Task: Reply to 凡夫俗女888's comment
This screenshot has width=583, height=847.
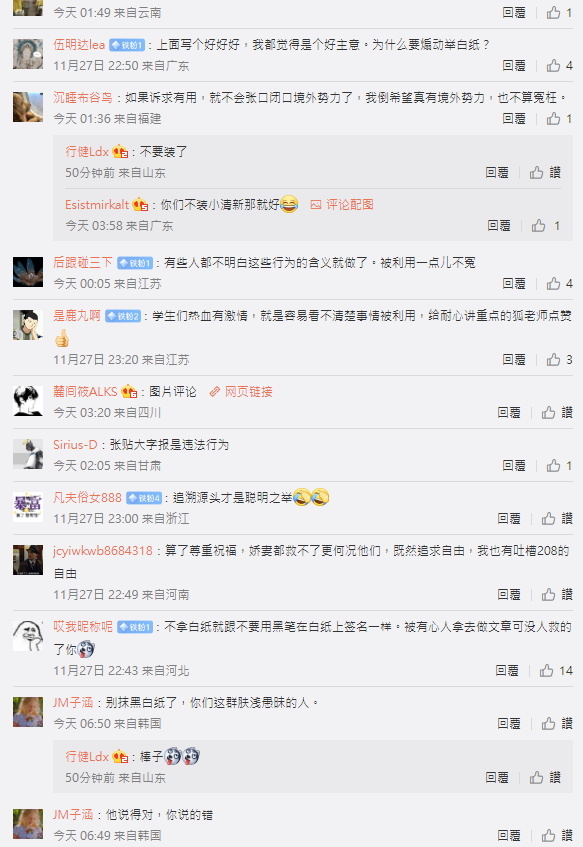Action: point(508,518)
